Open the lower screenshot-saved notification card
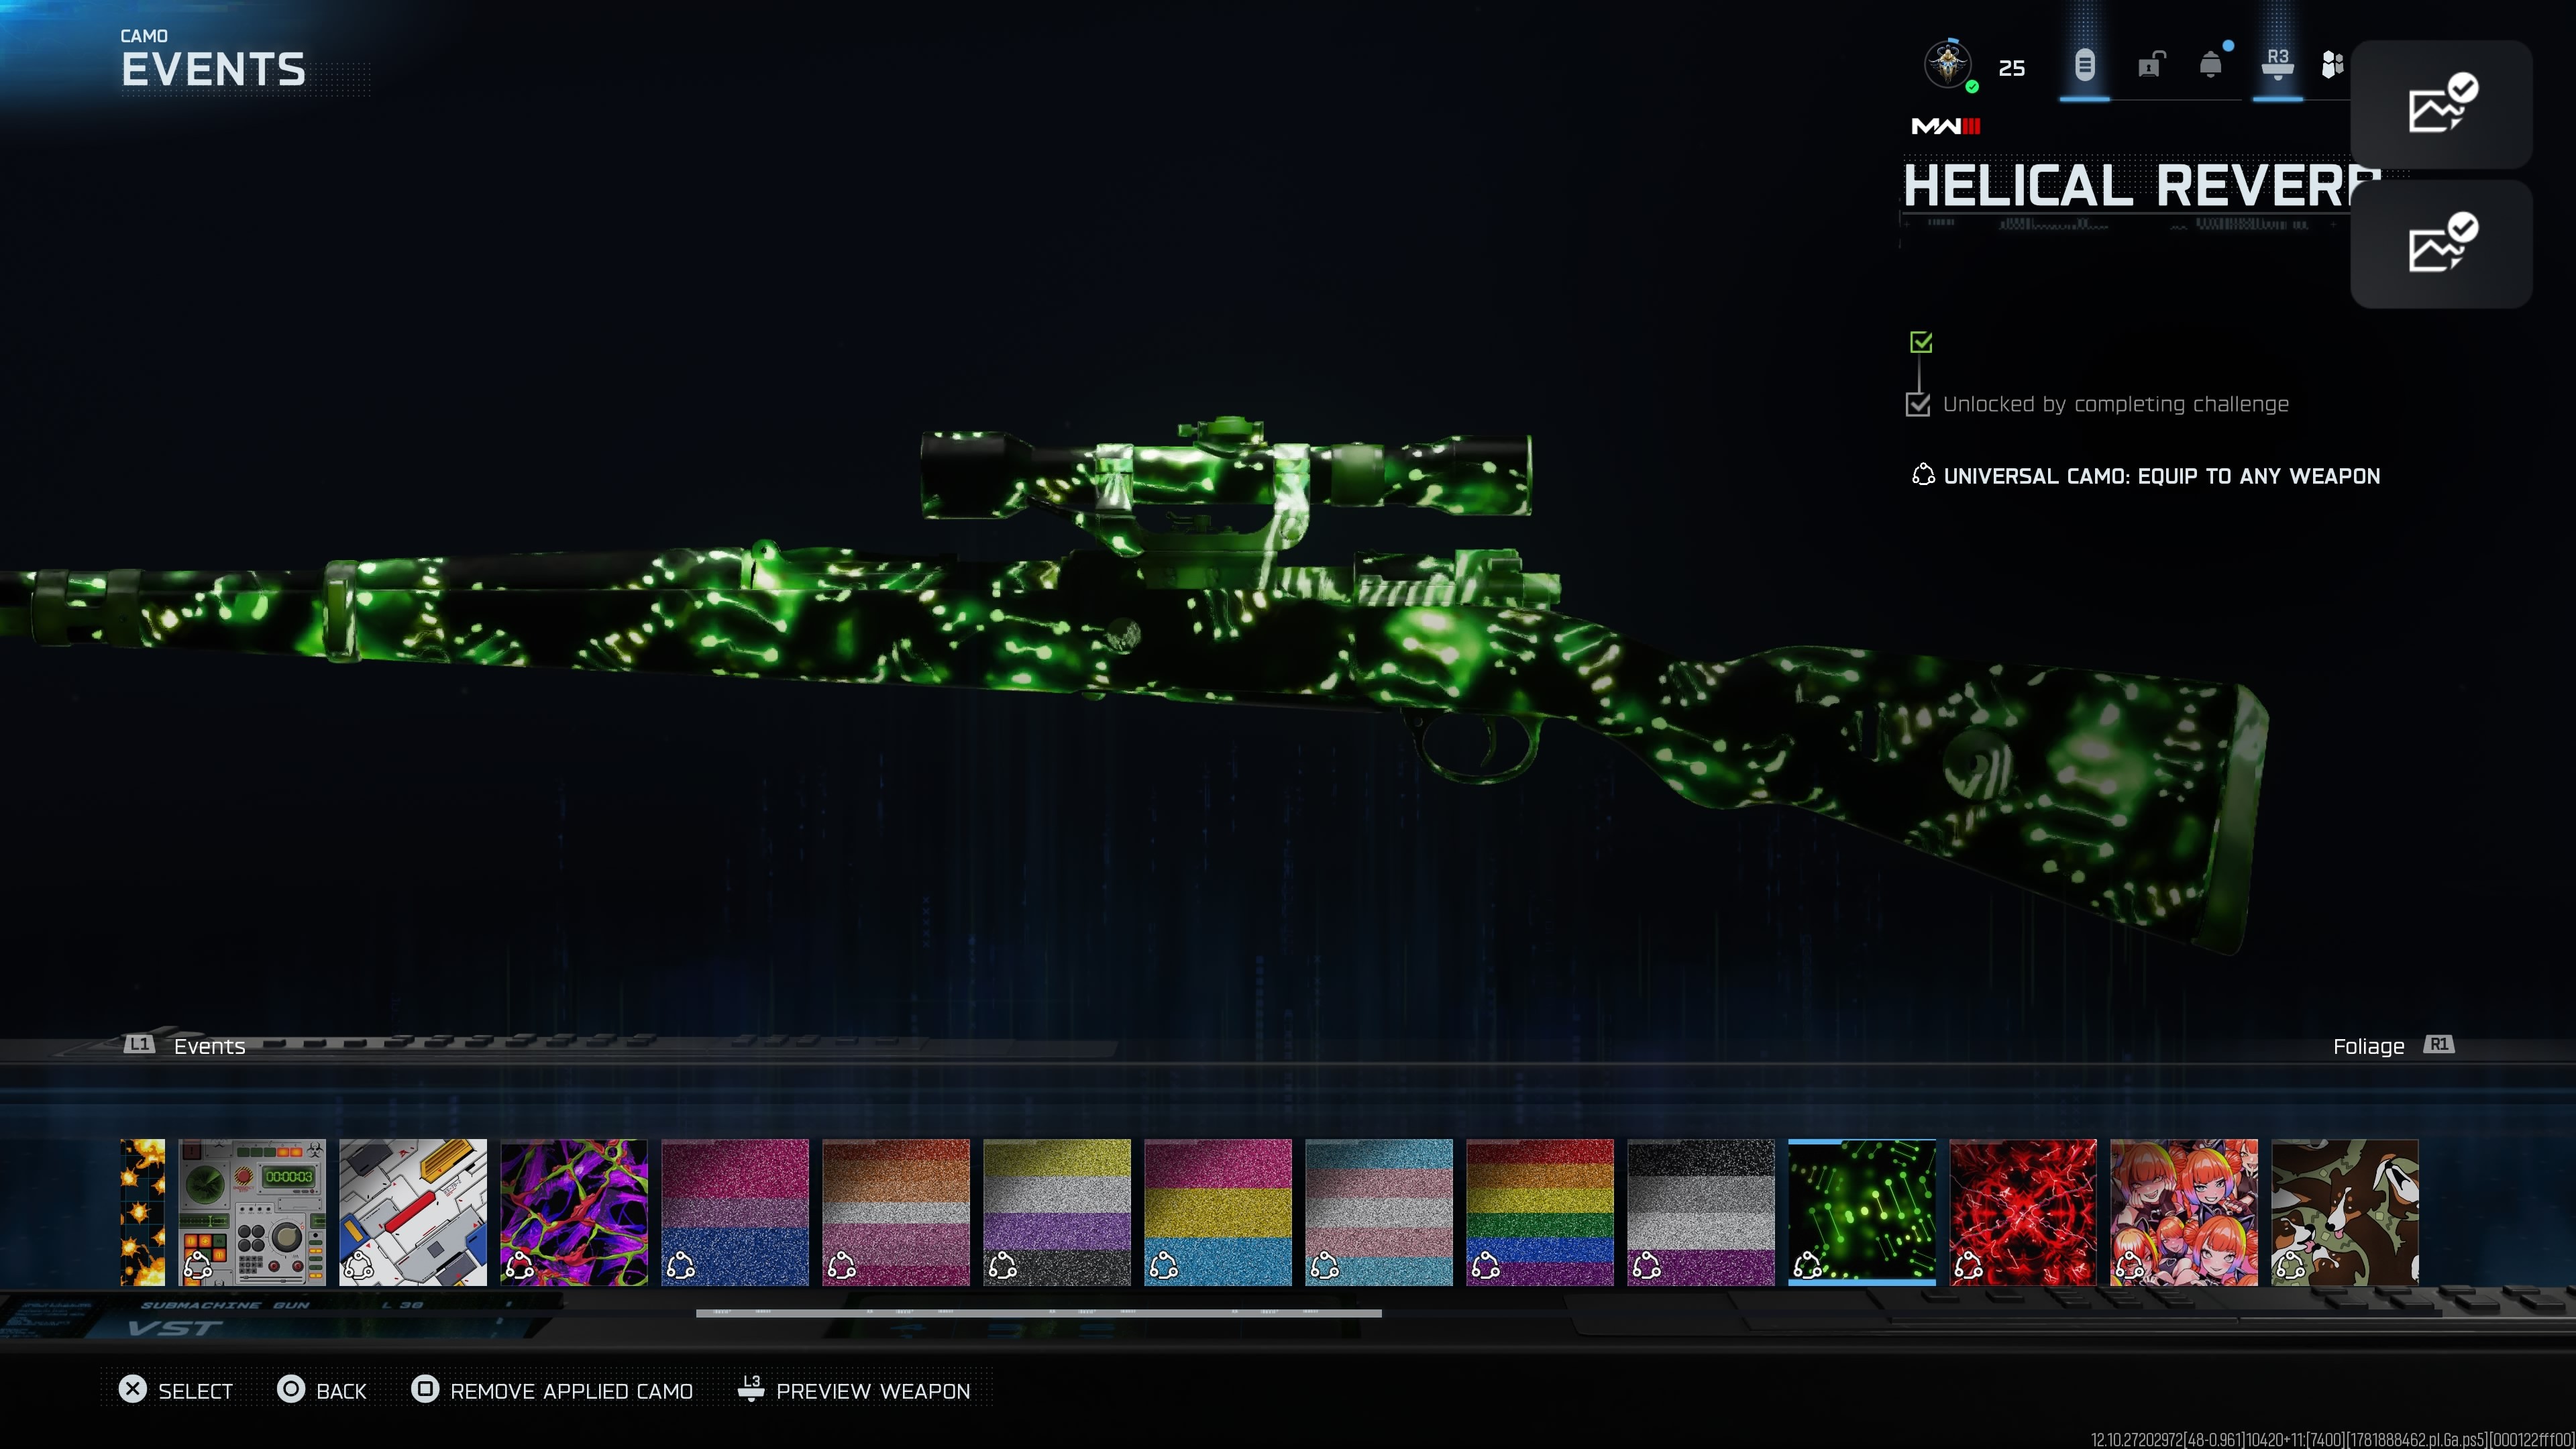 [x=2440, y=244]
